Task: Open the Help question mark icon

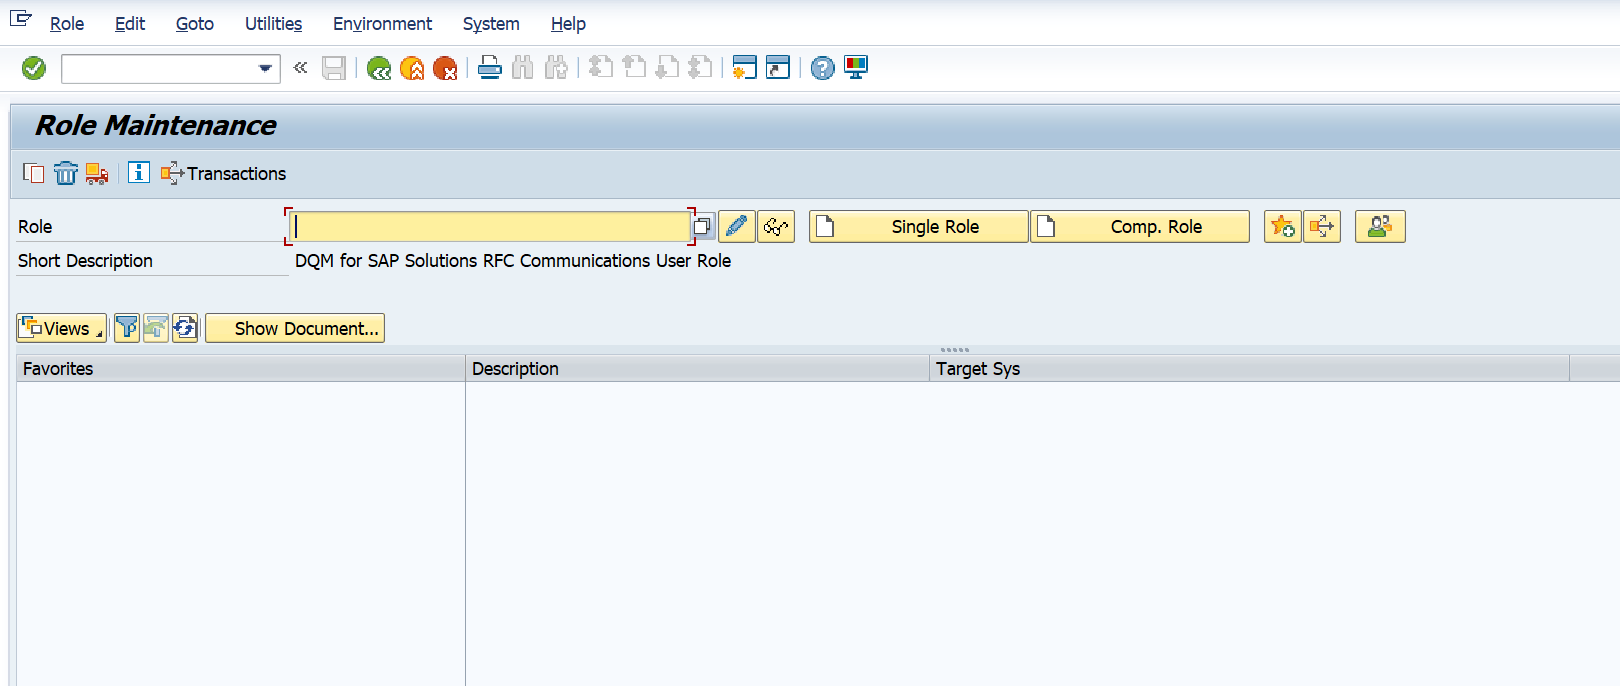Action: tap(822, 68)
